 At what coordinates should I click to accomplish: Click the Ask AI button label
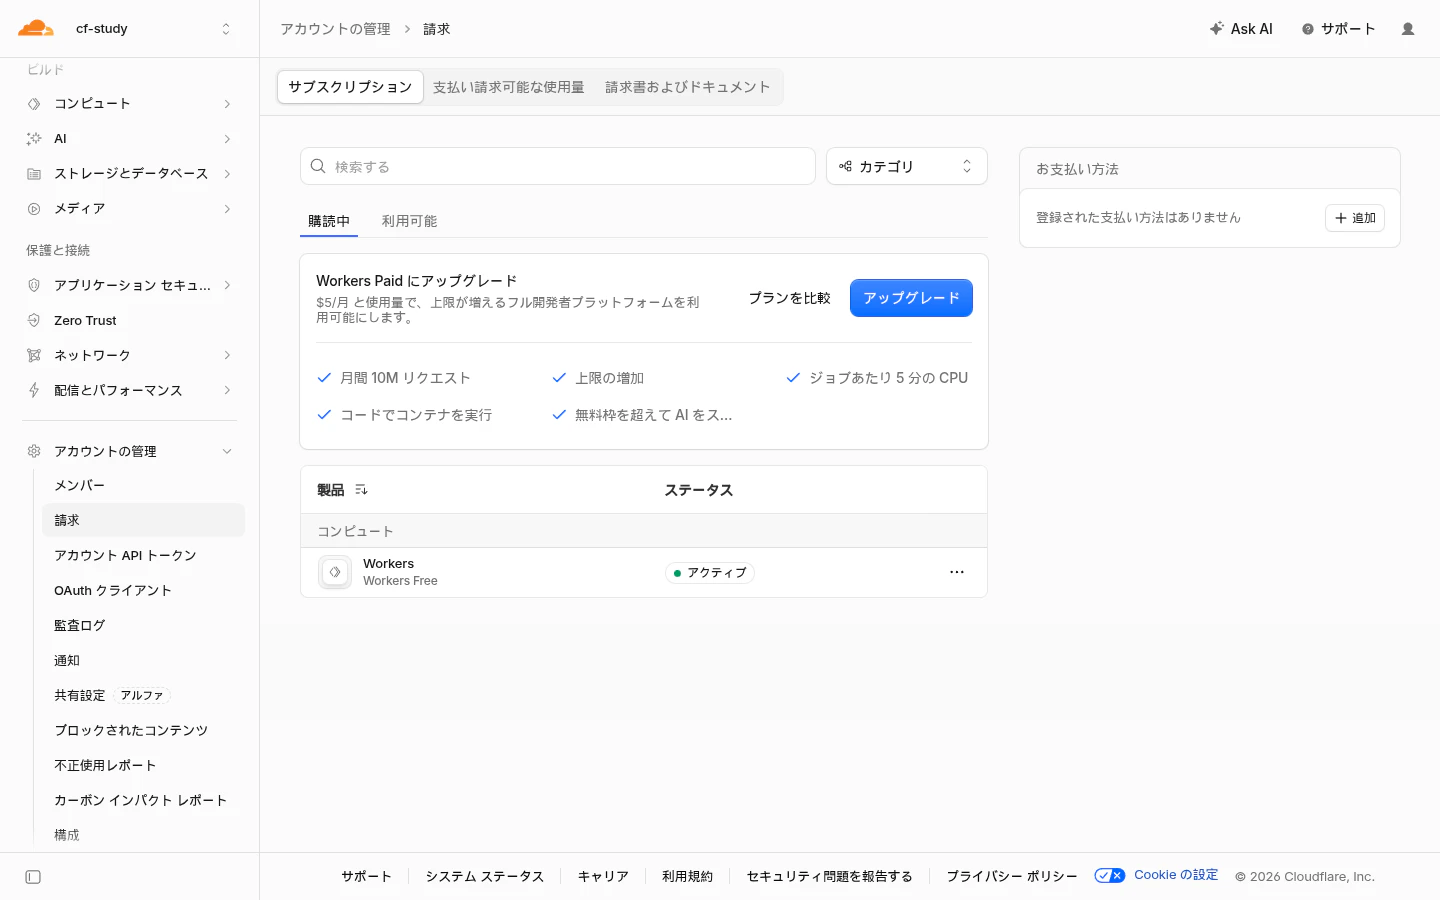tap(1252, 29)
